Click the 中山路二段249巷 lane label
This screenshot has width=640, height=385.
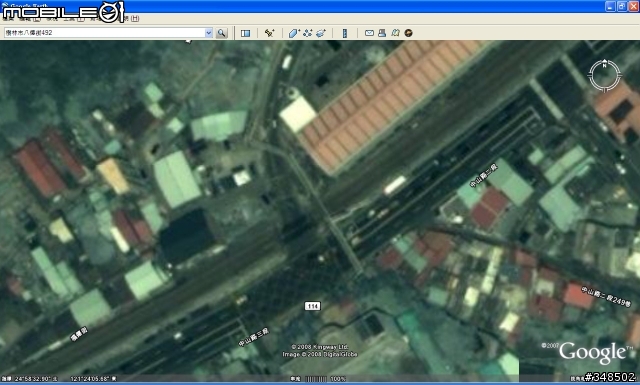[x=606, y=296]
